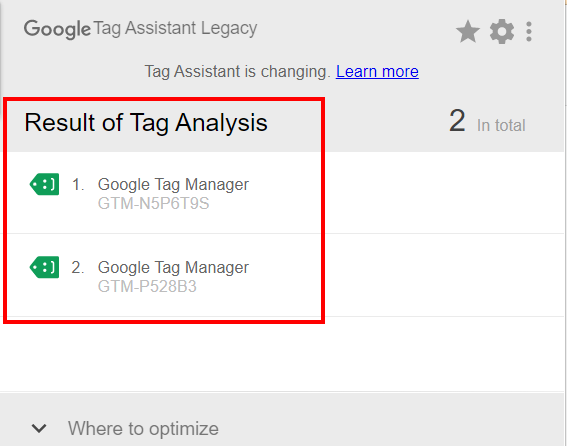Click the Tag Assistant Legacy title
The image size is (567, 446).
[x=175, y=29]
